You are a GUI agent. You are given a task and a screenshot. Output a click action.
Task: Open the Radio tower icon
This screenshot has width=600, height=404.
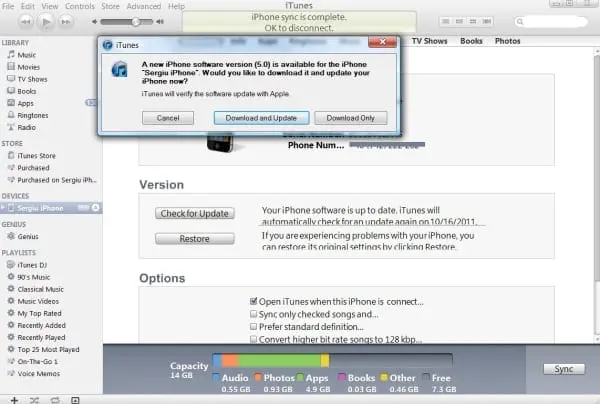[x=11, y=127]
